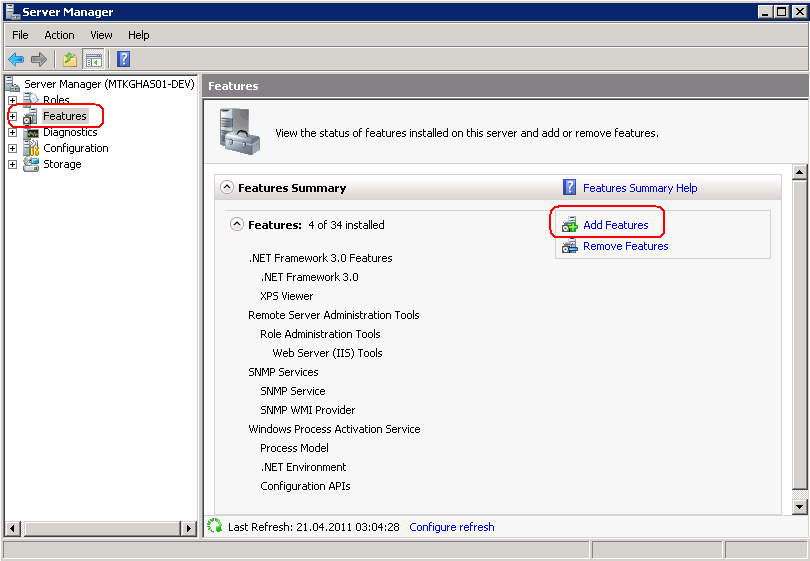Click the Configuration tree icon

click(x=31, y=148)
